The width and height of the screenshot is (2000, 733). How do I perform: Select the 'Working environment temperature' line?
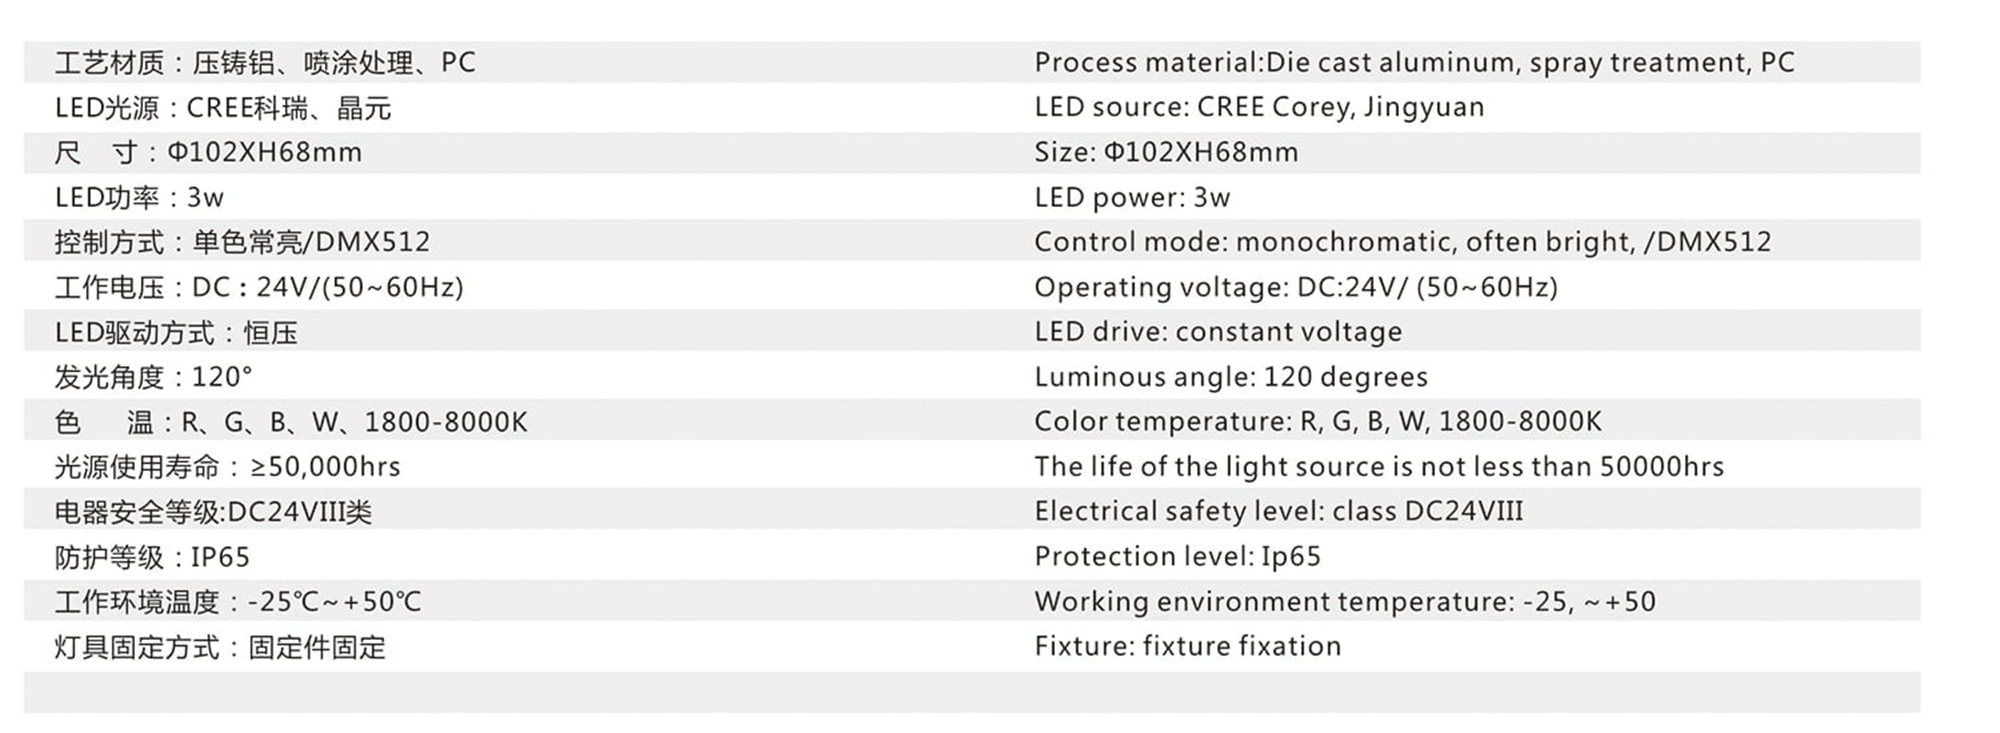[1345, 601]
